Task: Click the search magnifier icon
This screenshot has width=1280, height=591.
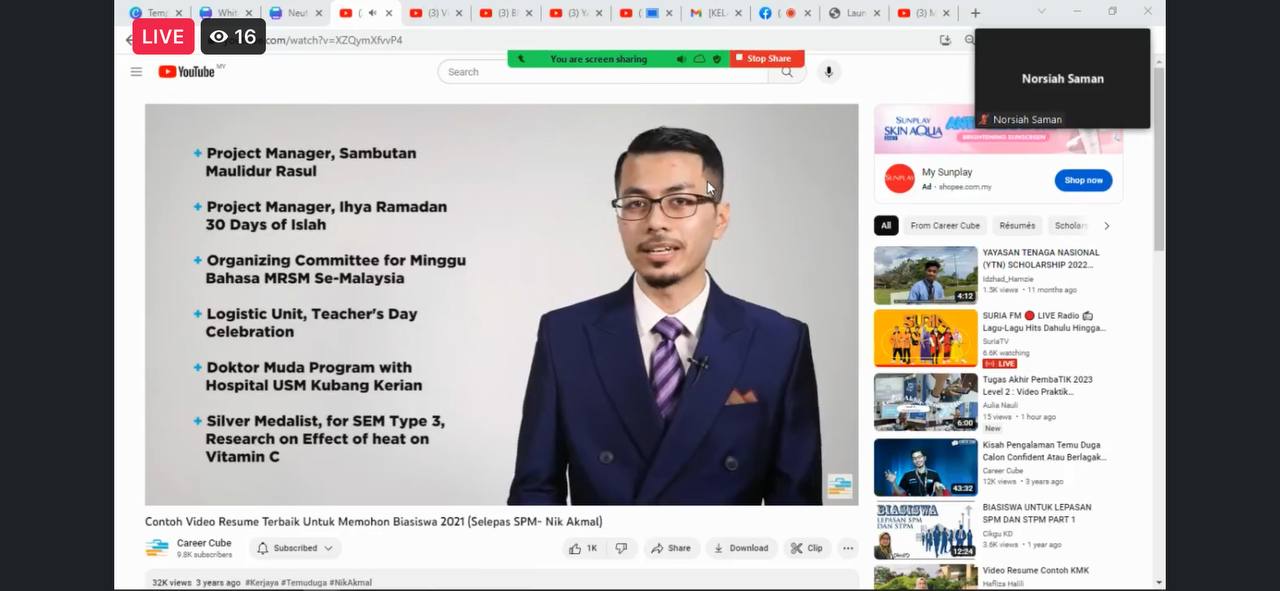Action: pyautogui.click(x=788, y=73)
